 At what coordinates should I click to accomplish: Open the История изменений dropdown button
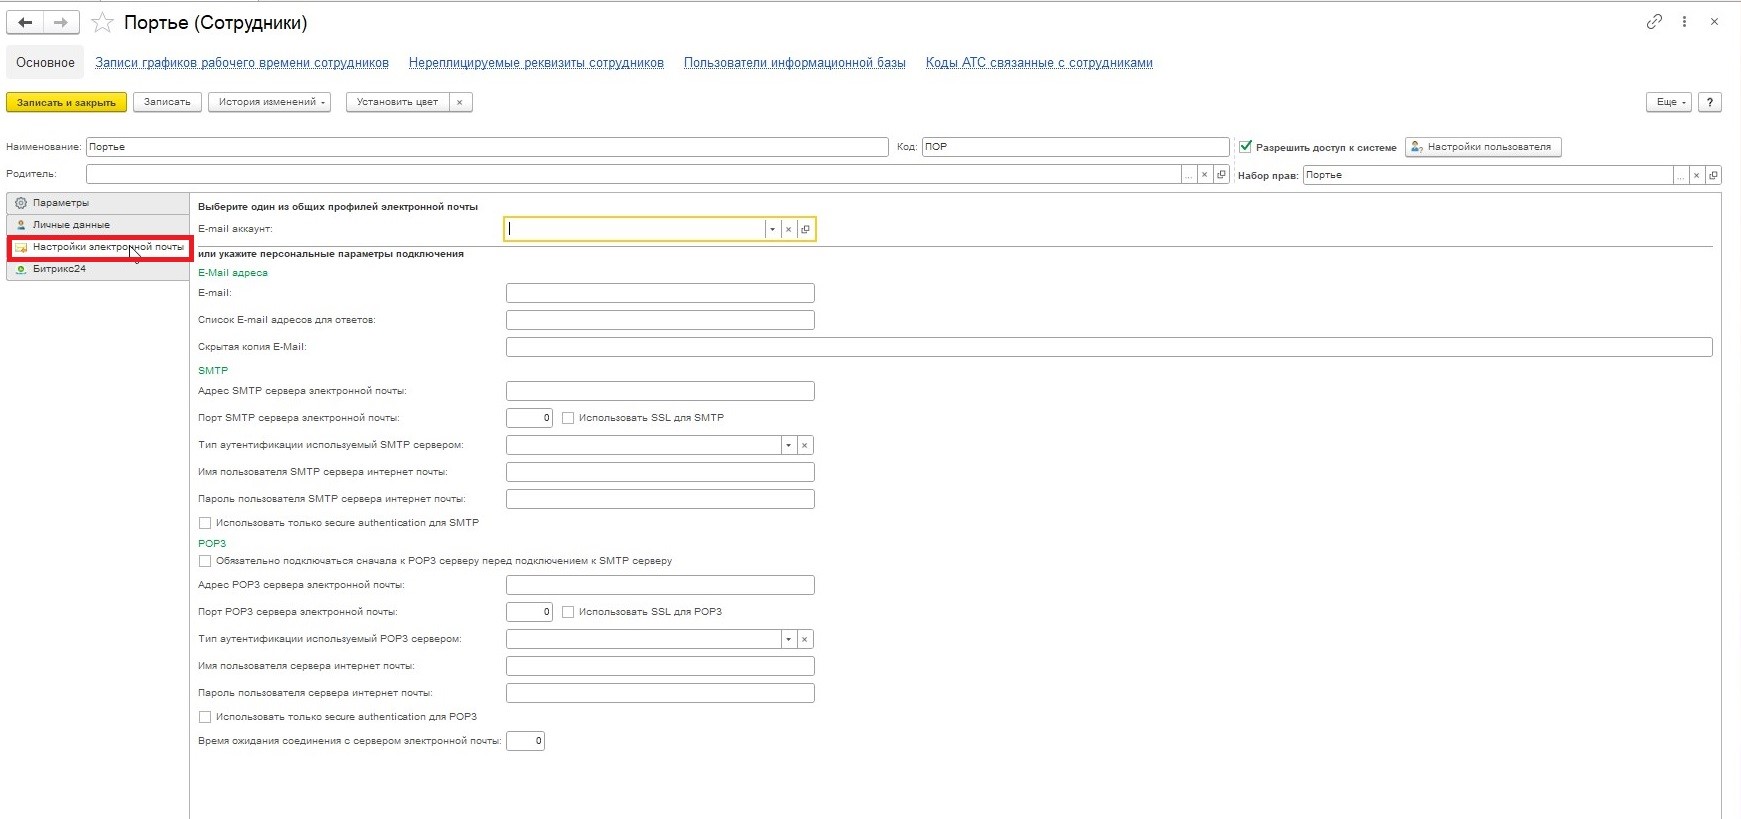tap(270, 102)
